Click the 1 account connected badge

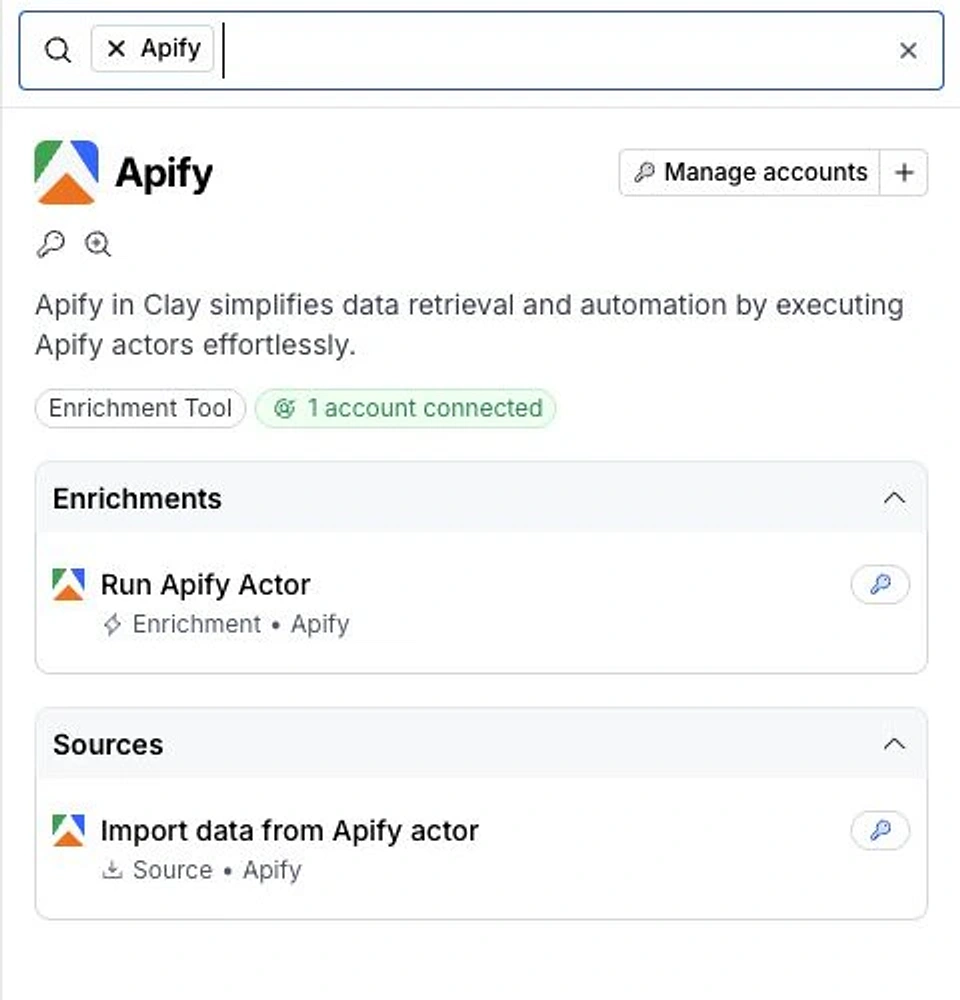point(406,408)
